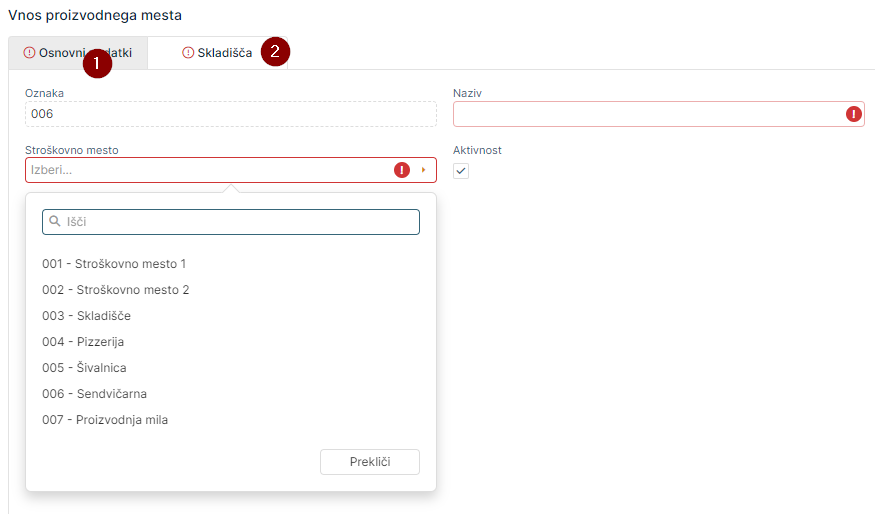The width and height of the screenshot is (875, 514).
Task: Click the search magnifier icon in dropdown
Action: pos(55,222)
